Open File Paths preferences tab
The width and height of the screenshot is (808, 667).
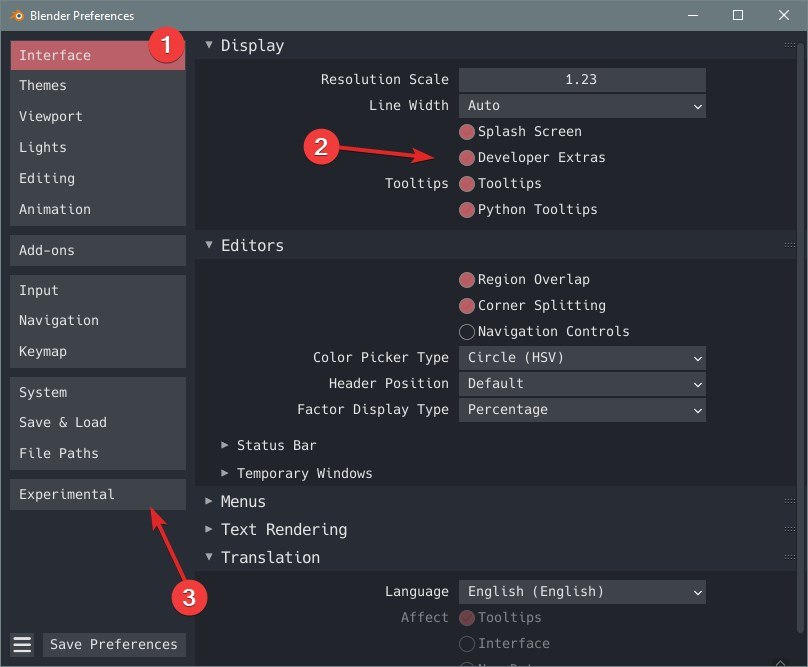click(97, 454)
